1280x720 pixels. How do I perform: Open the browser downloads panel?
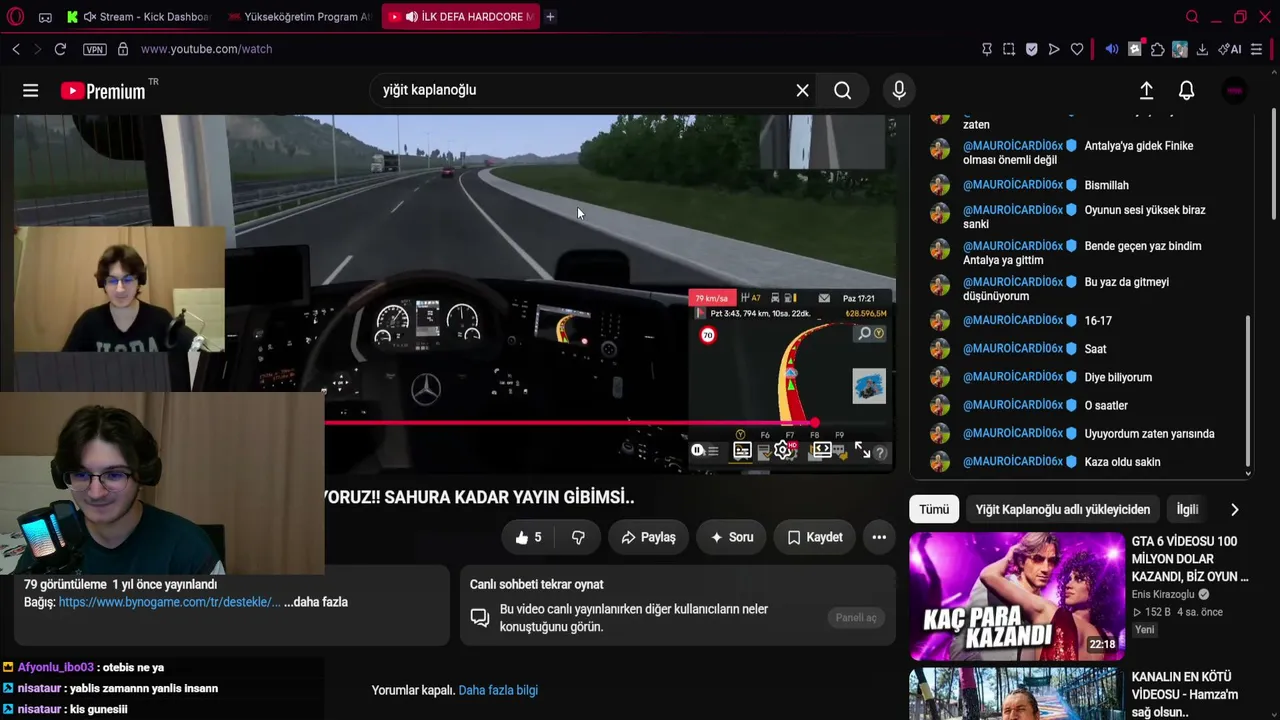1202,49
